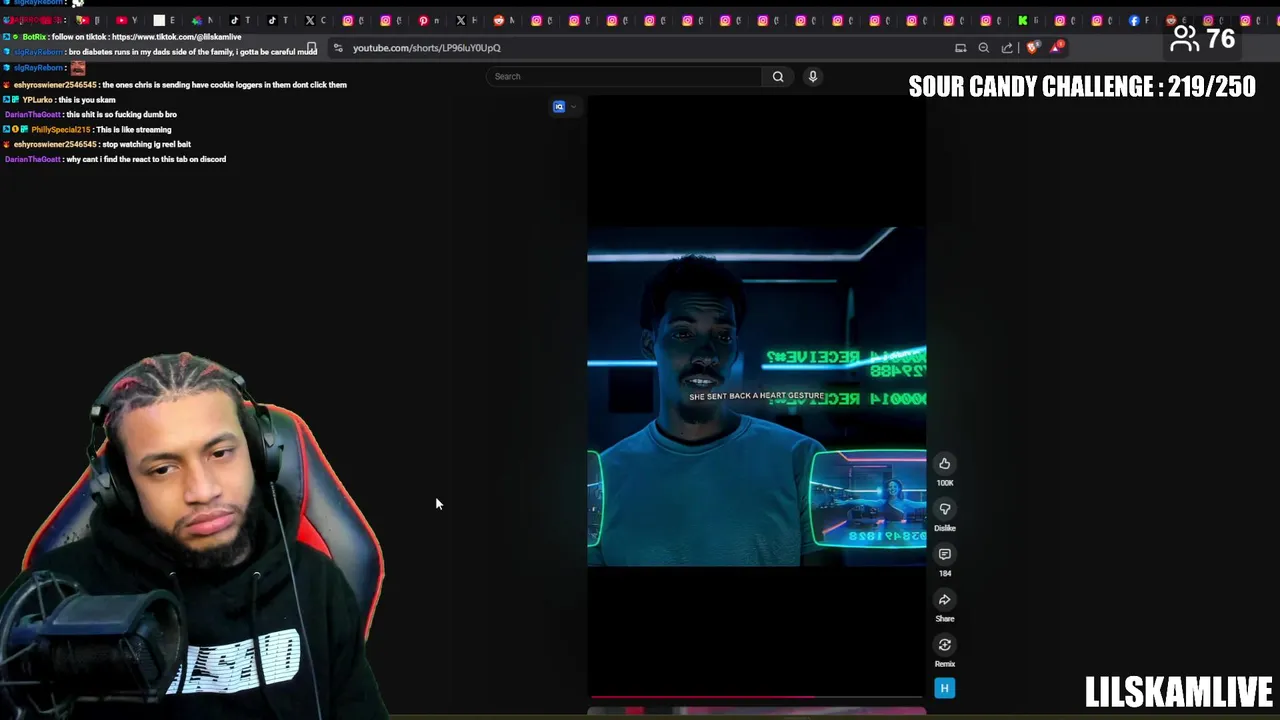Seek using the red Short progress bar
This screenshot has width=1280, height=720.
point(756,697)
